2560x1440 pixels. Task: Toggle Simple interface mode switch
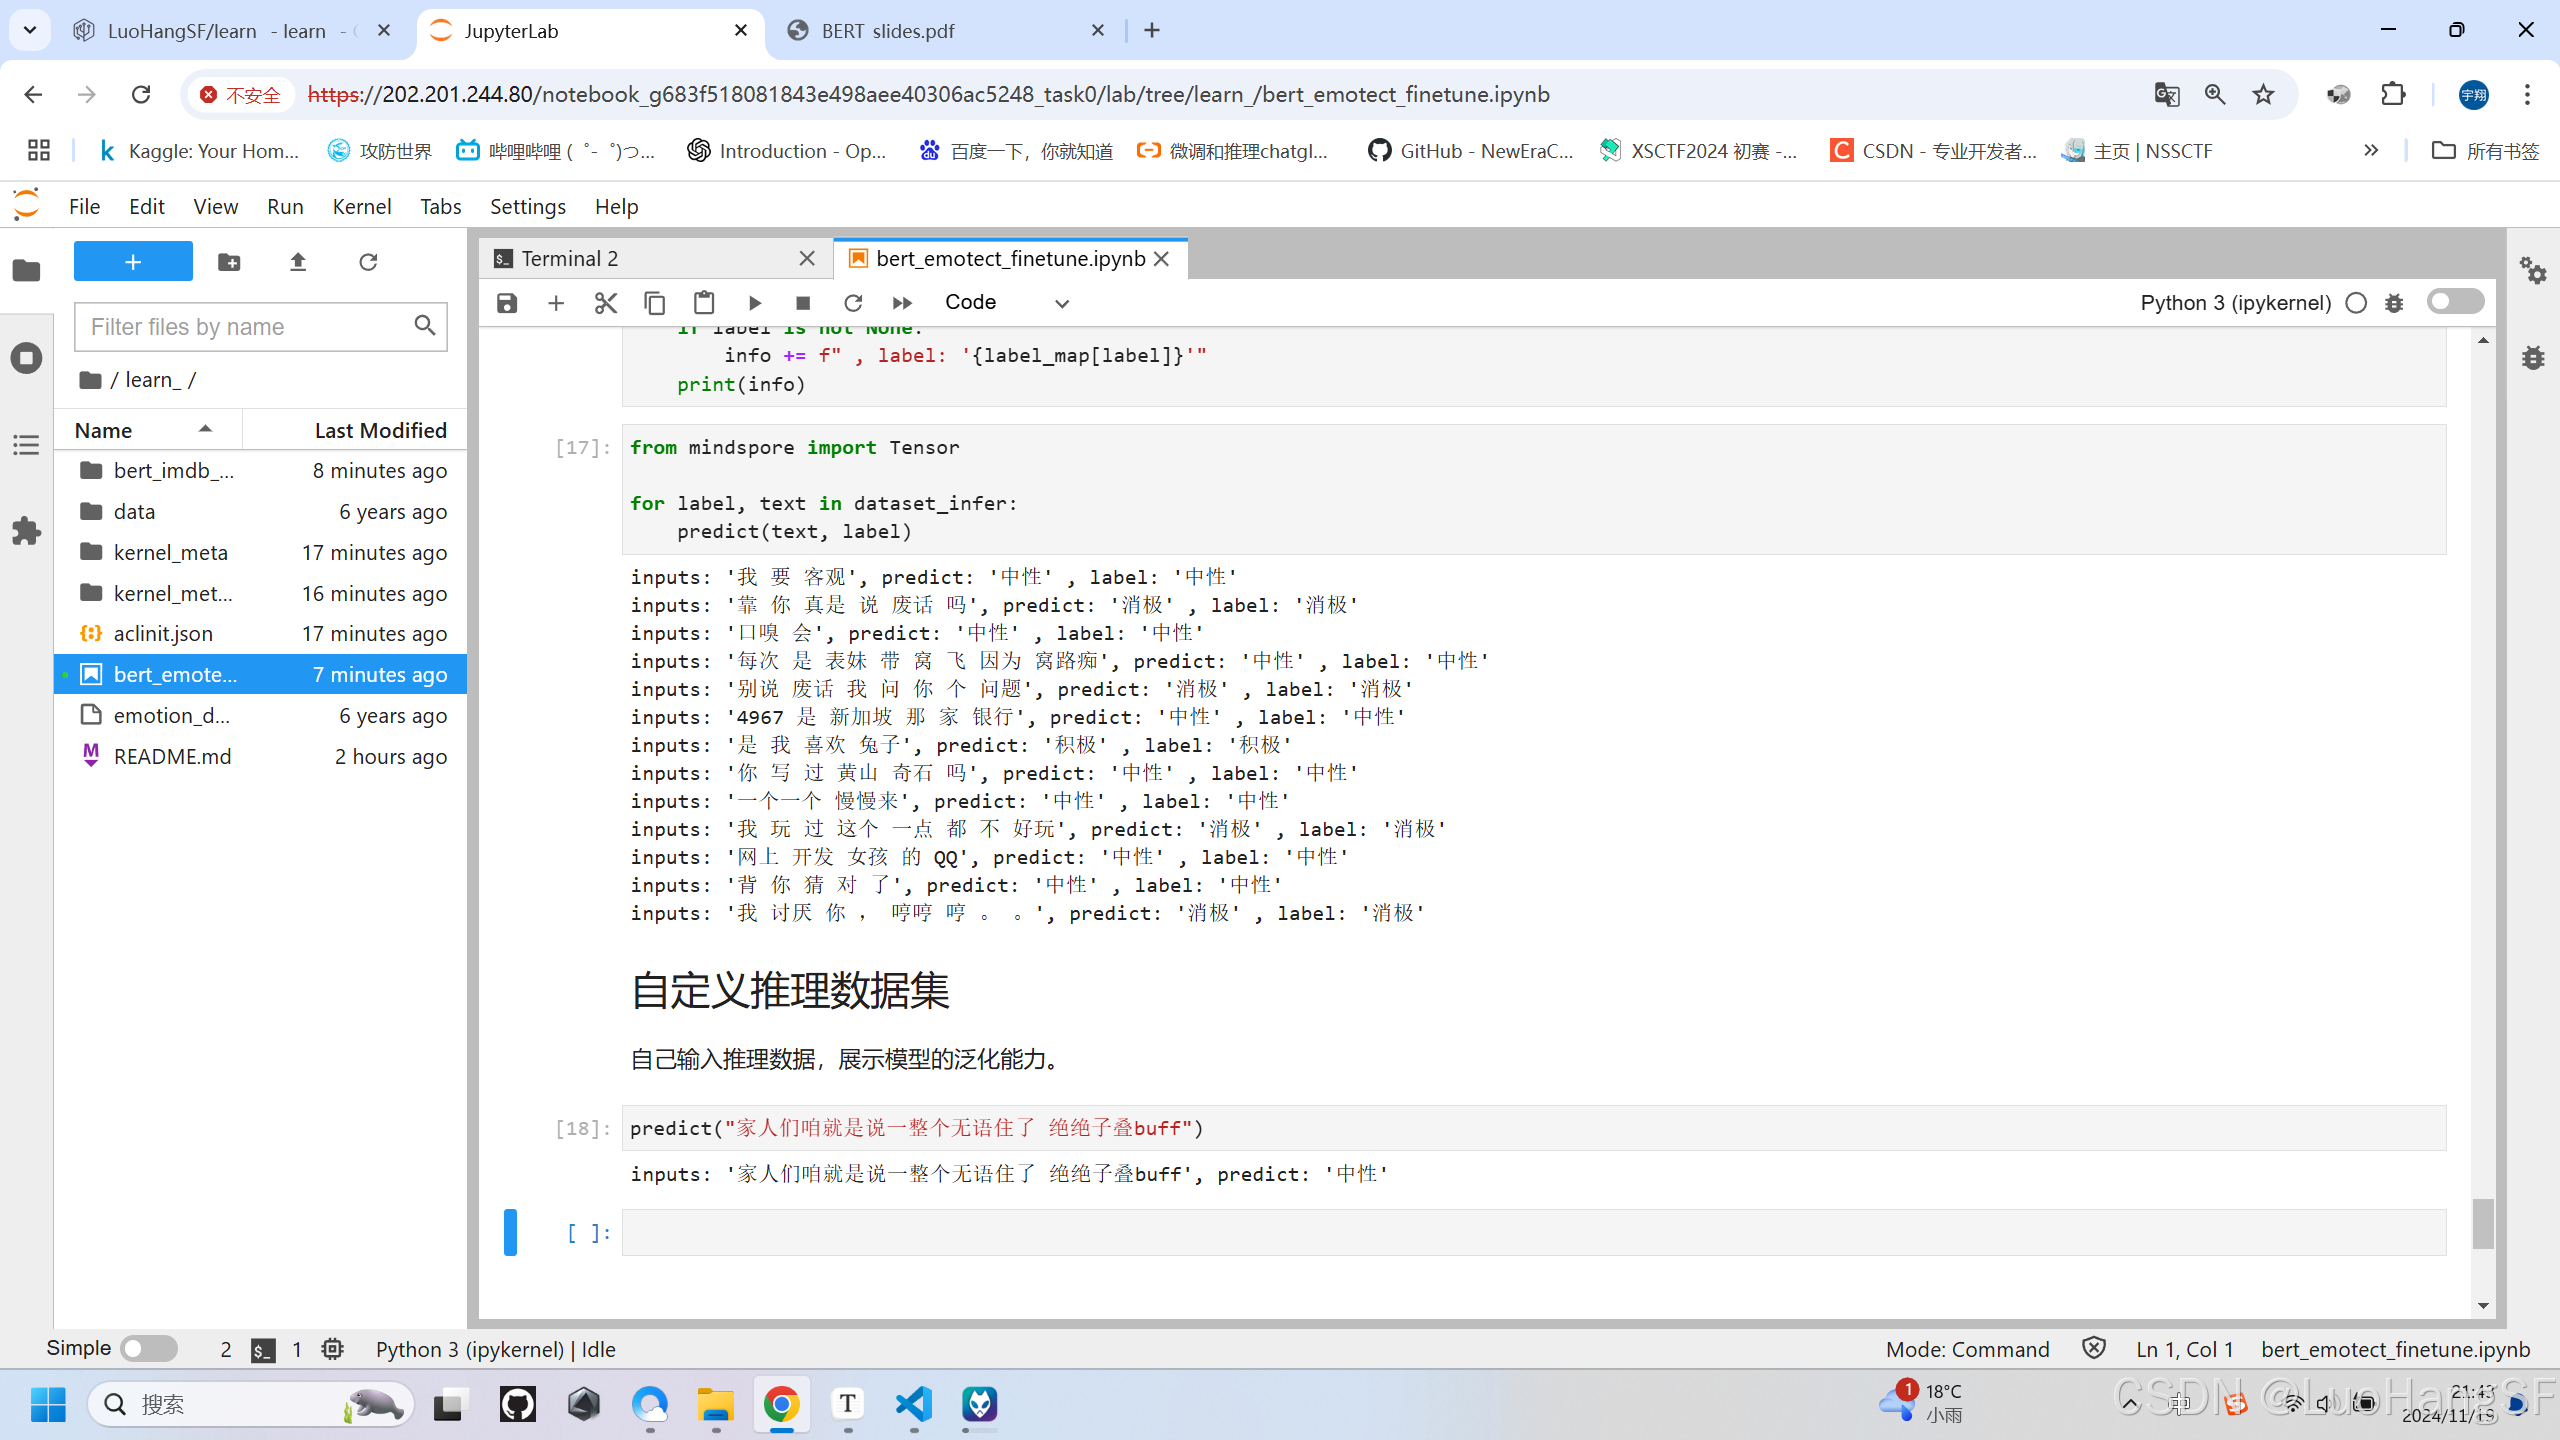(148, 1348)
